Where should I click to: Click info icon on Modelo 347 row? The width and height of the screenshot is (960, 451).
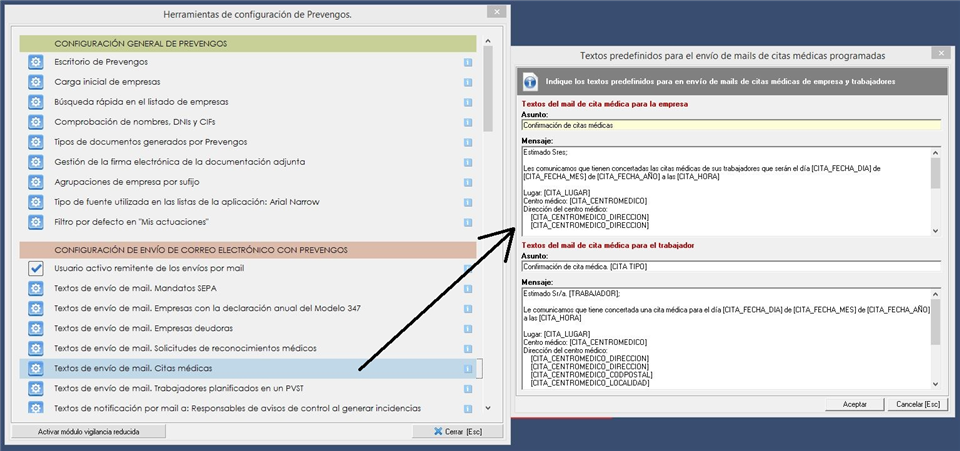(x=468, y=308)
